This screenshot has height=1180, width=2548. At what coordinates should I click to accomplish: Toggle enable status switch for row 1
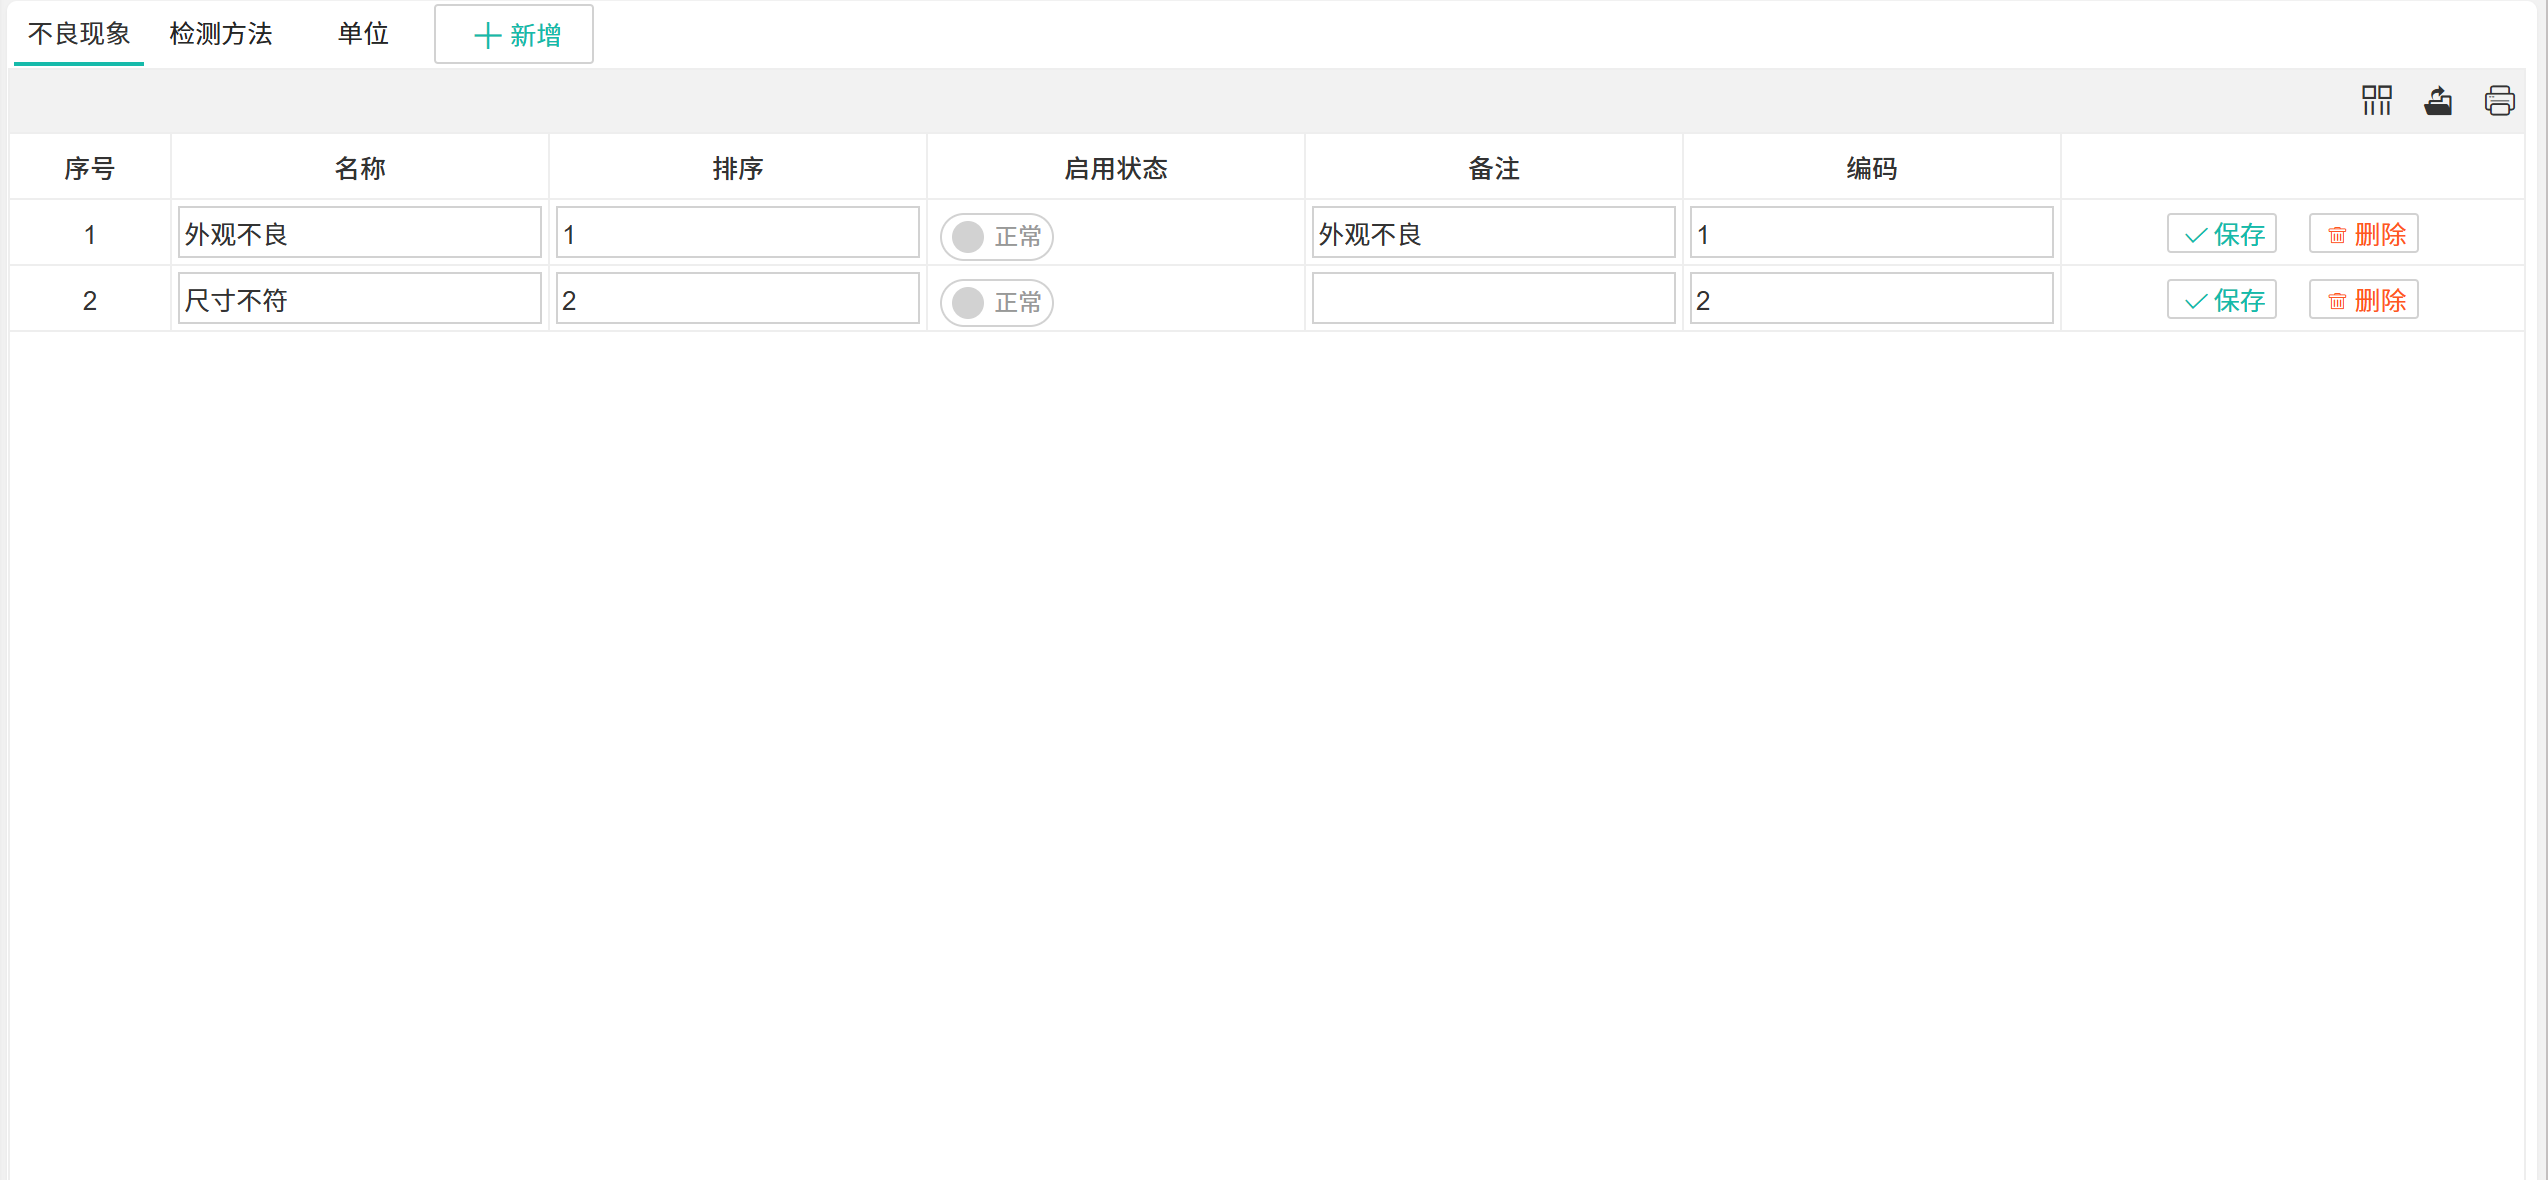[x=996, y=236]
